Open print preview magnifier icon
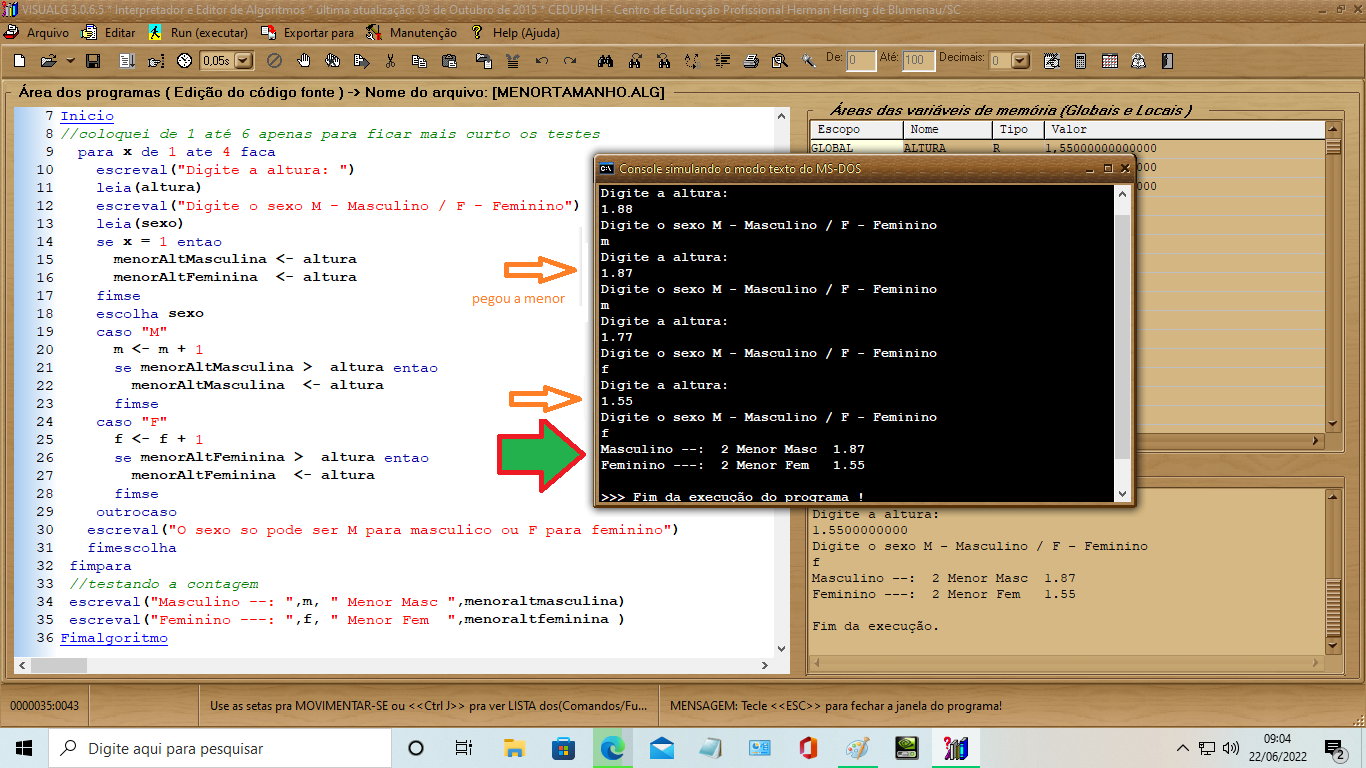The image size is (1366, 768). pyautogui.click(x=779, y=61)
